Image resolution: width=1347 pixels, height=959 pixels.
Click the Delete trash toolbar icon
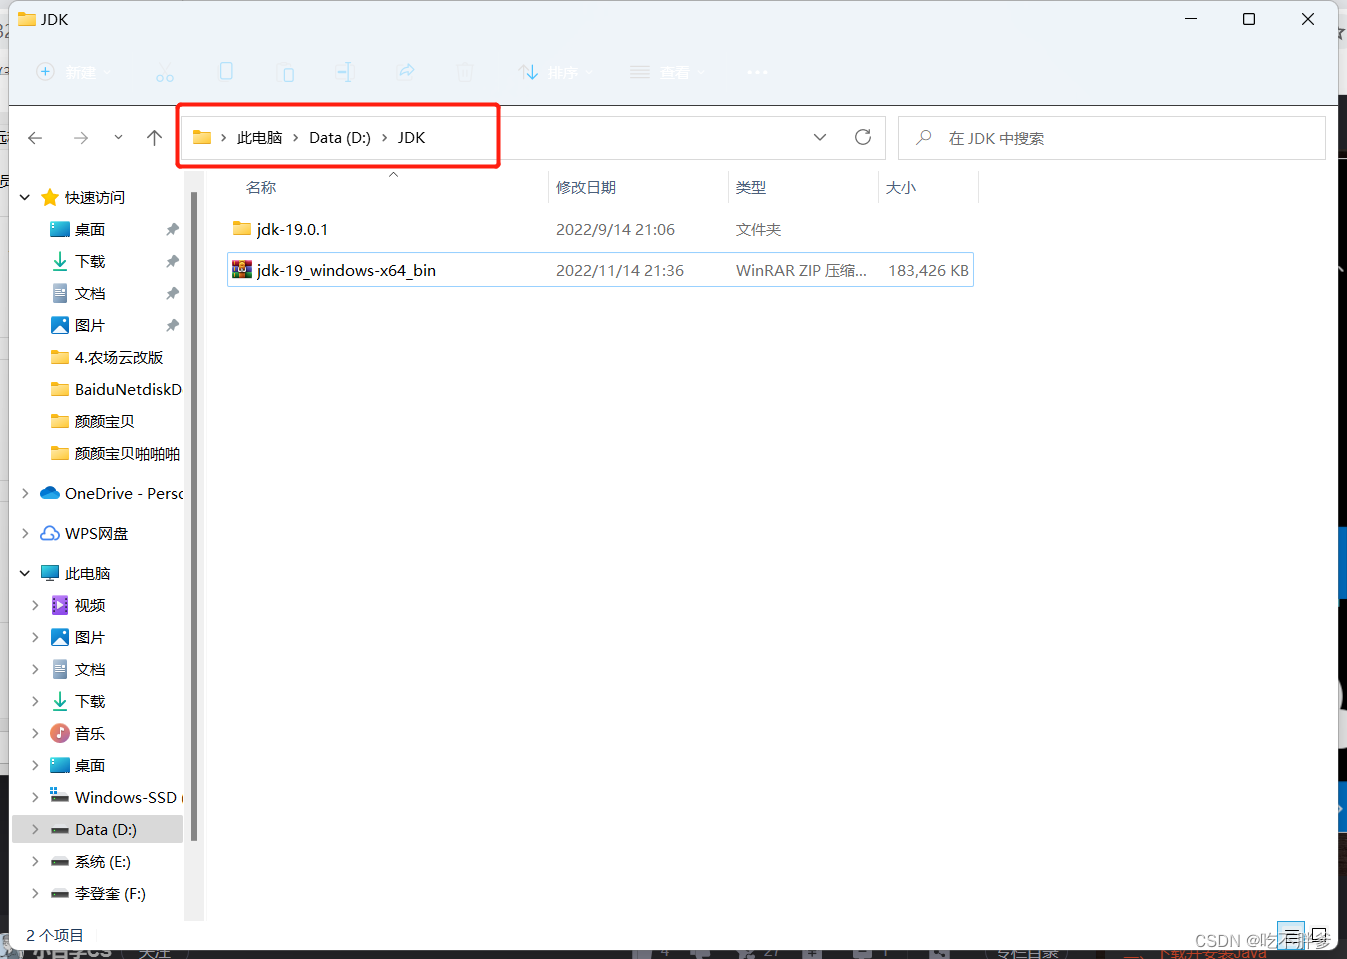pyautogui.click(x=465, y=72)
